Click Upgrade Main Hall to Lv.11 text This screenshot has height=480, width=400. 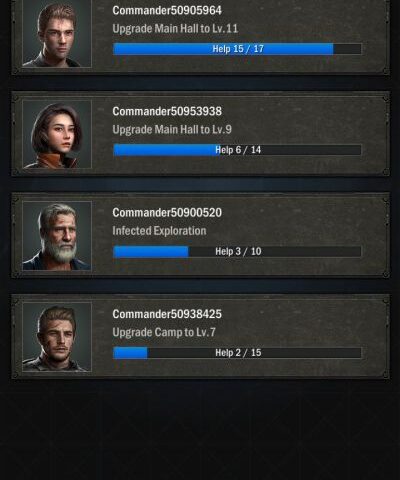pos(175,29)
